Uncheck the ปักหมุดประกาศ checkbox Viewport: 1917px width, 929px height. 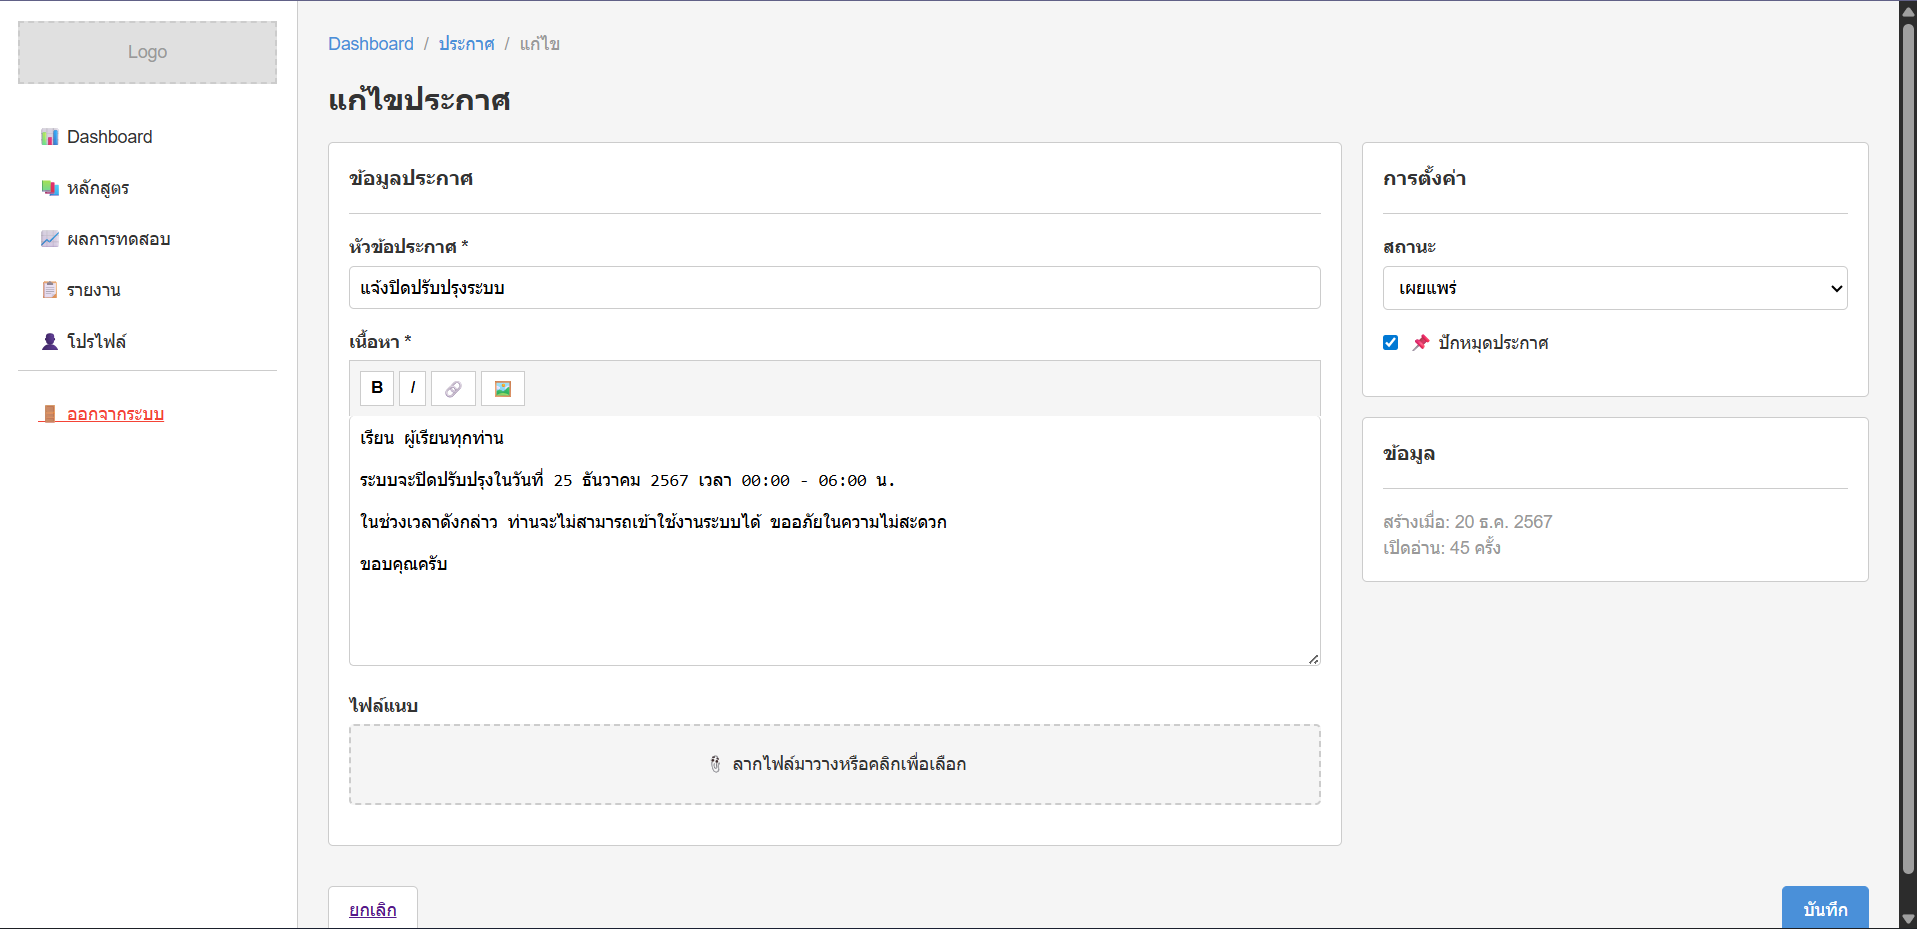tap(1390, 343)
